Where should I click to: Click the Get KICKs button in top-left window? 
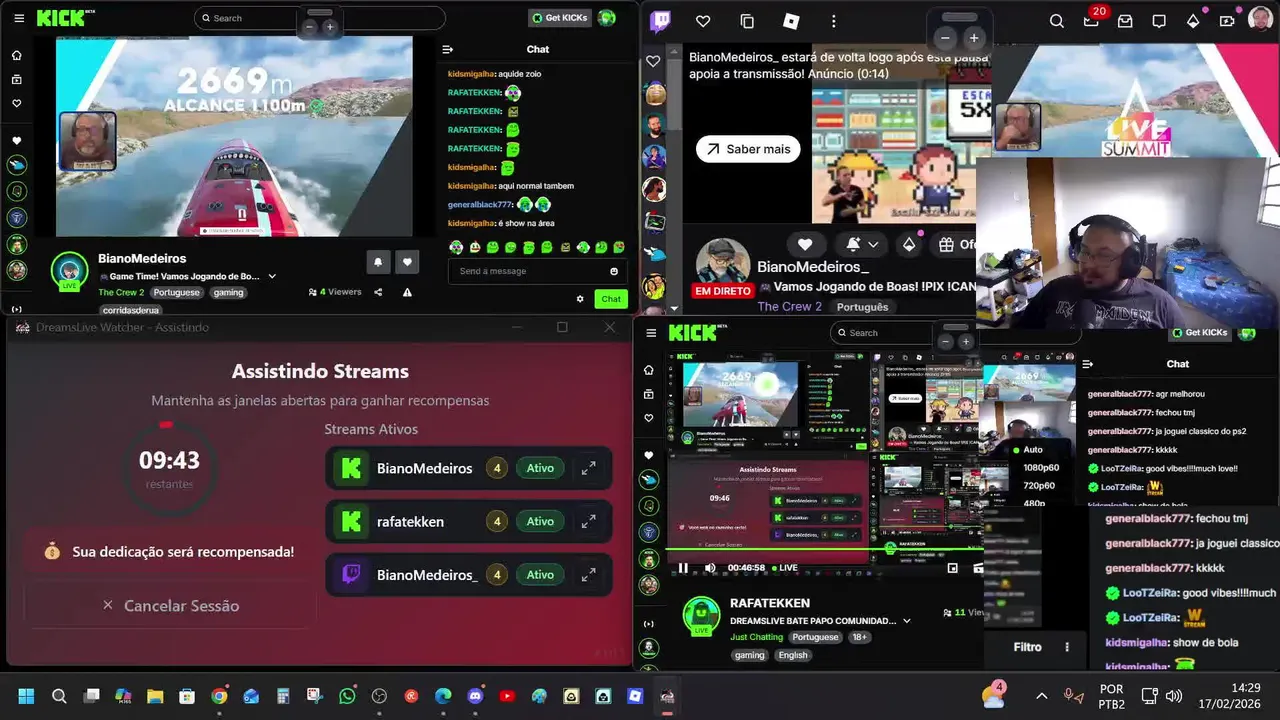tap(560, 18)
